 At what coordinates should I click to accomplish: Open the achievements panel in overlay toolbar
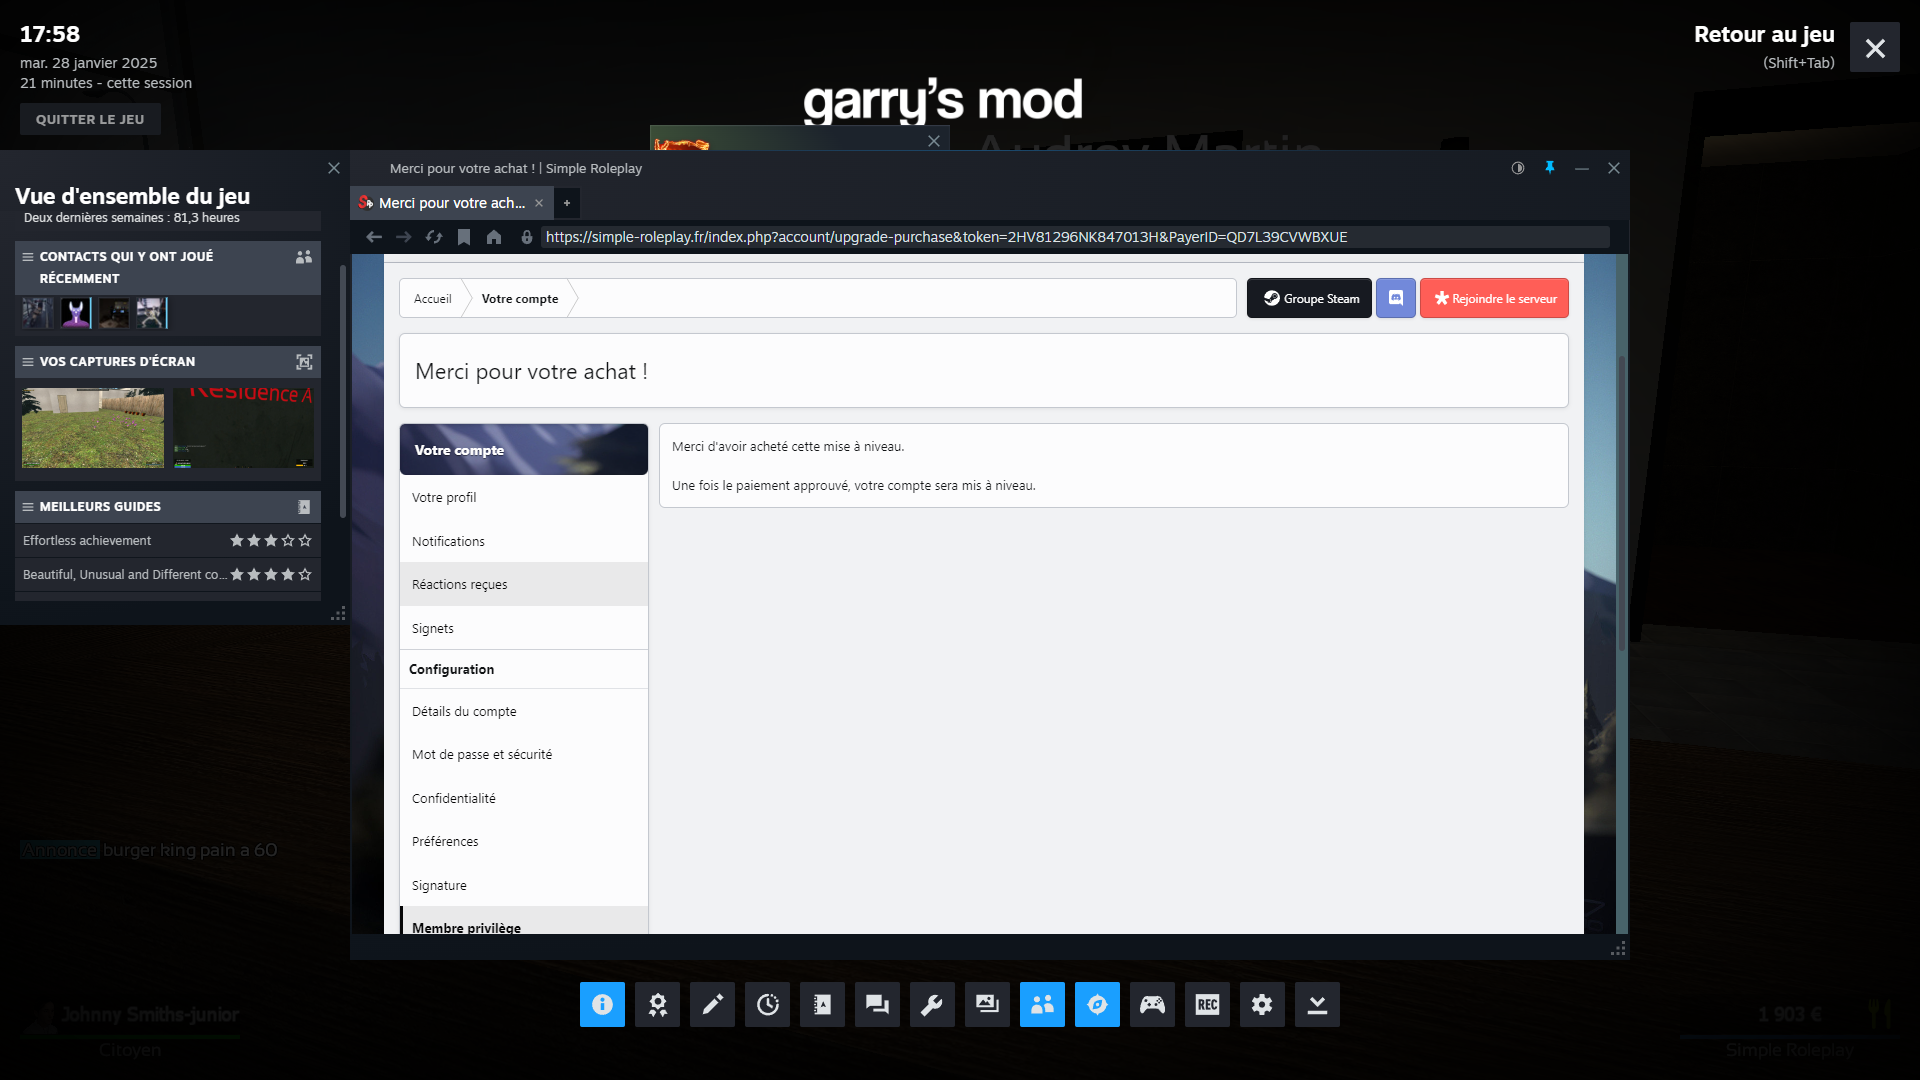[x=657, y=1004]
